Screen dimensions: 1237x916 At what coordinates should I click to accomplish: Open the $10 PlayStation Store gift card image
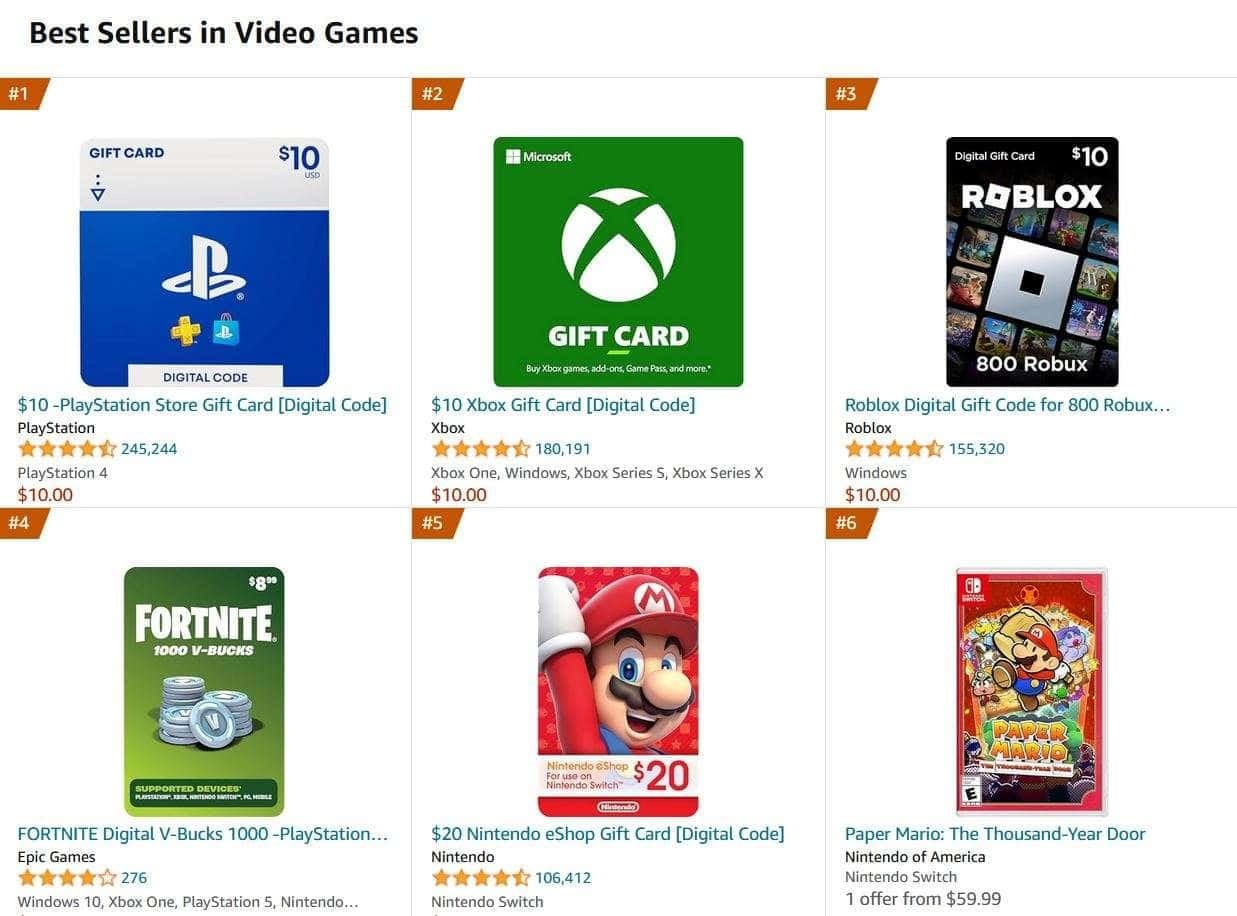[204, 262]
